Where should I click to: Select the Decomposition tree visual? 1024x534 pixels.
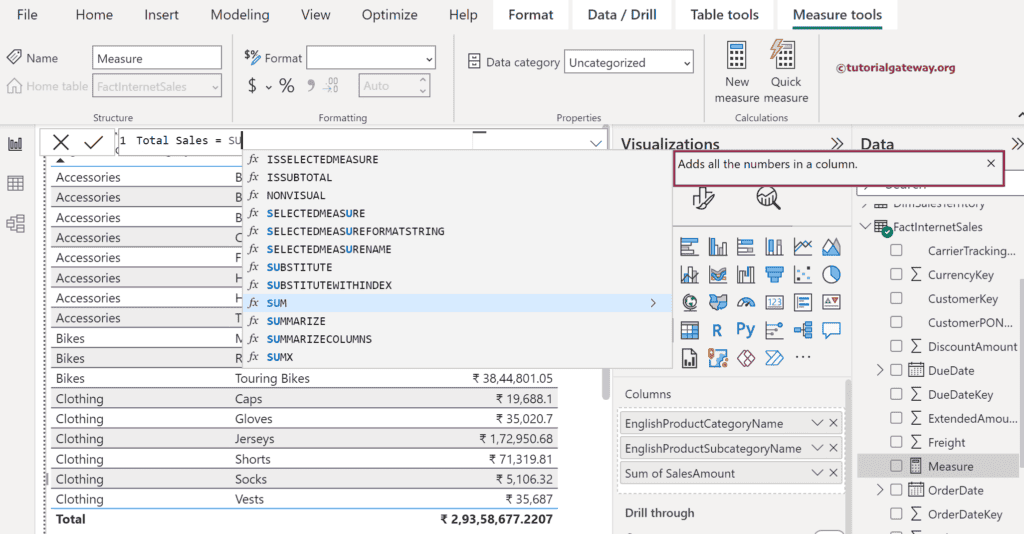coord(803,330)
